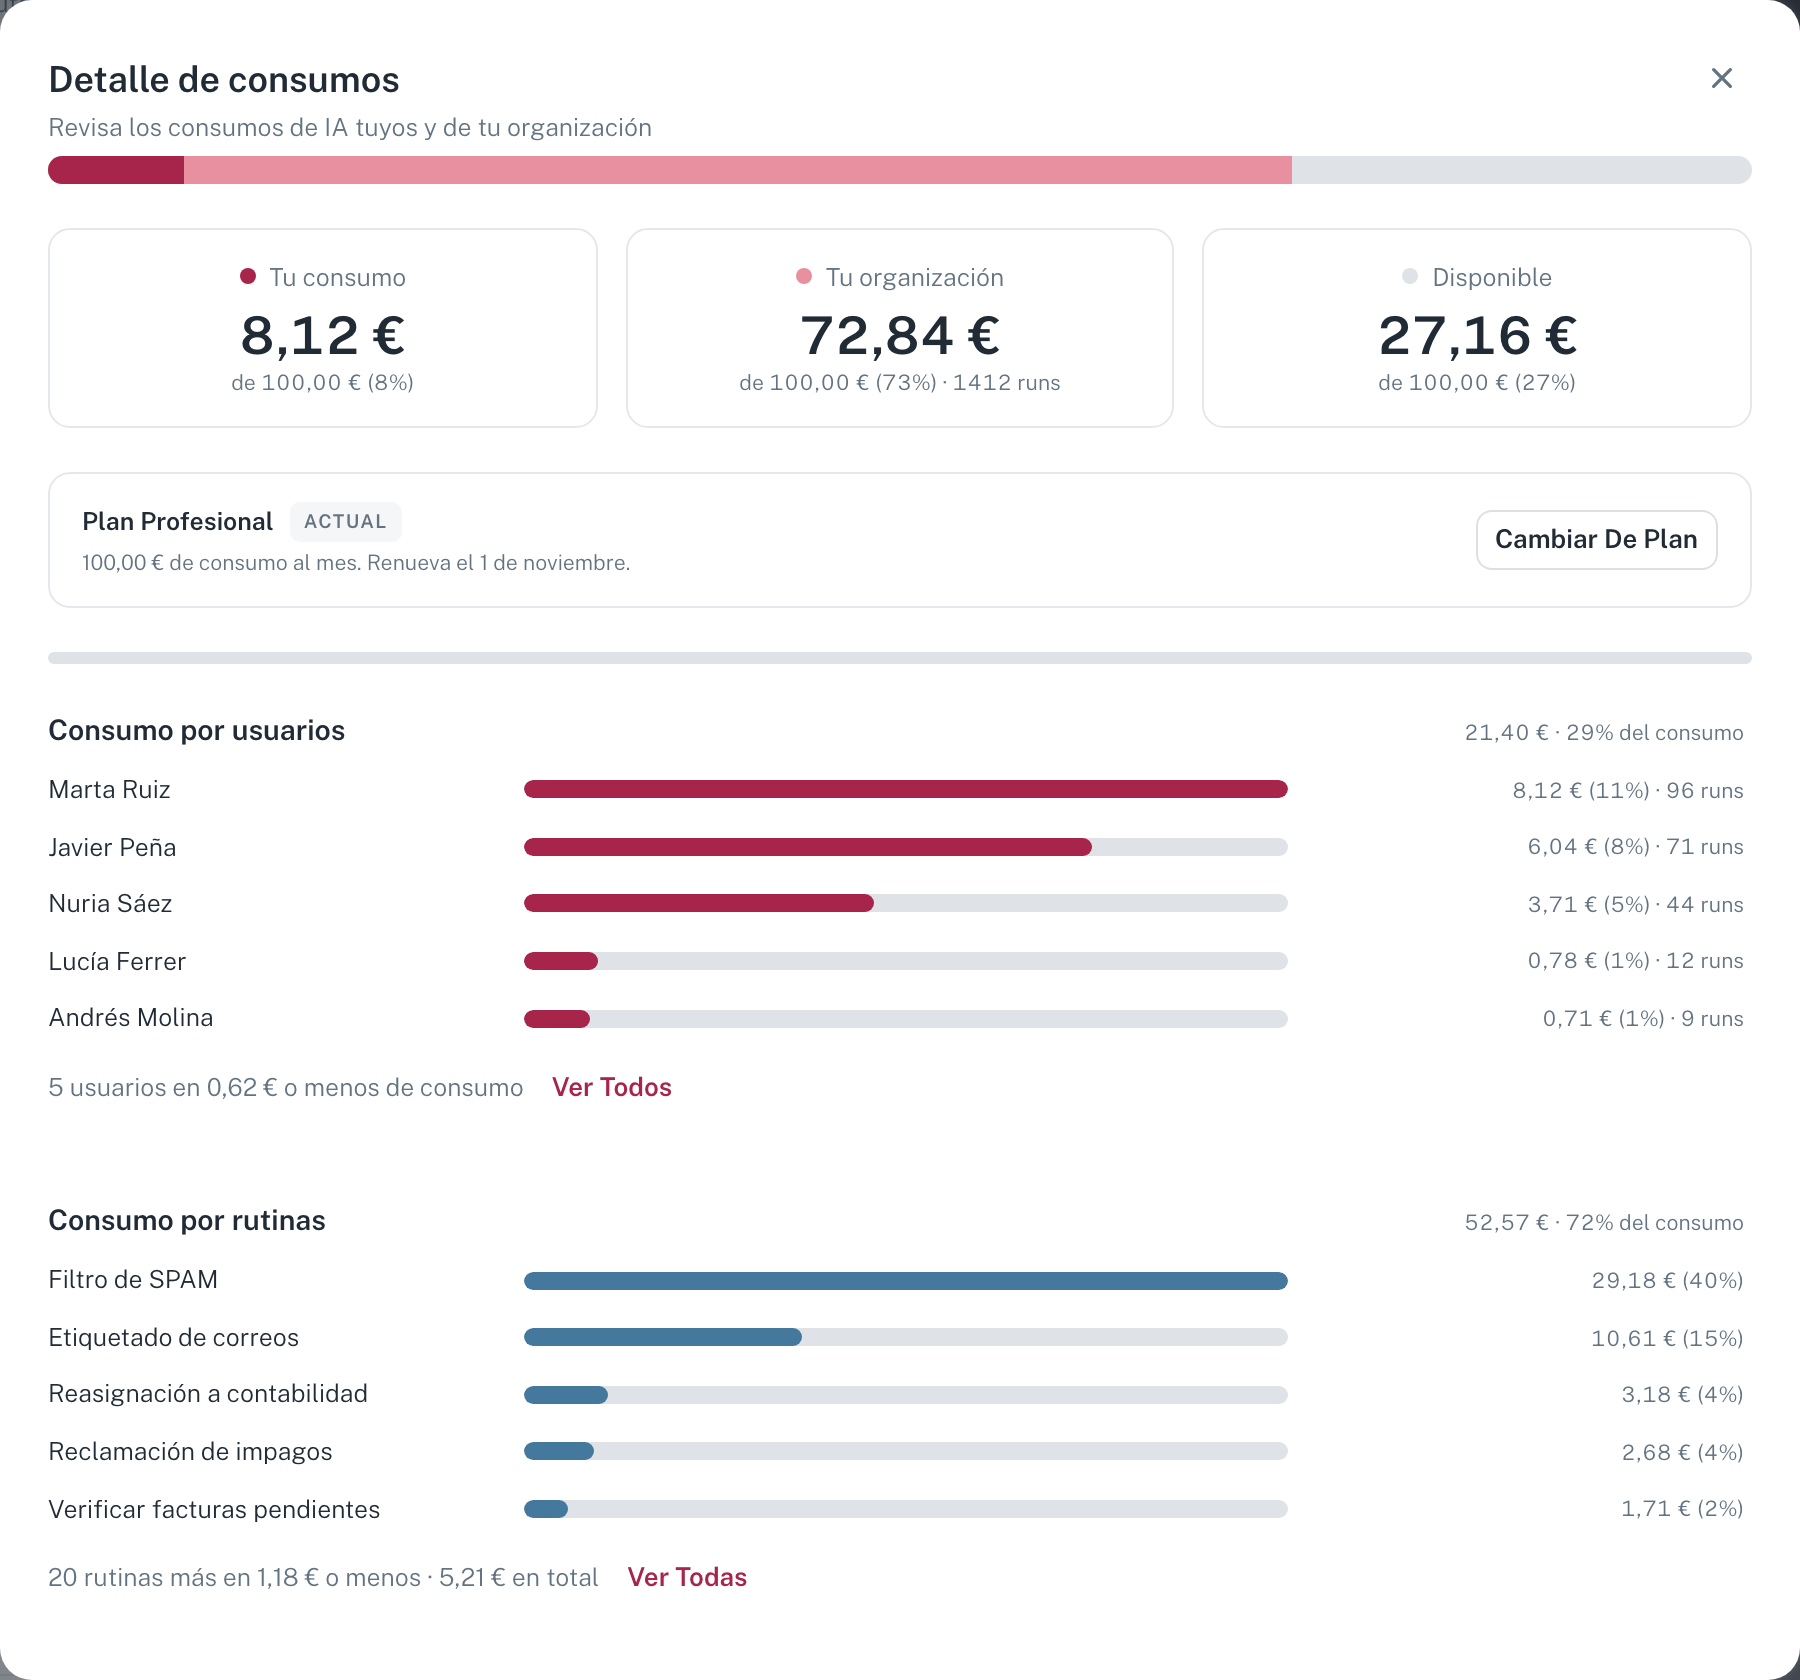Click the 8,12 € (11%) · 96 runs value
1800x1680 pixels.
pyautogui.click(x=1628, y=791)
